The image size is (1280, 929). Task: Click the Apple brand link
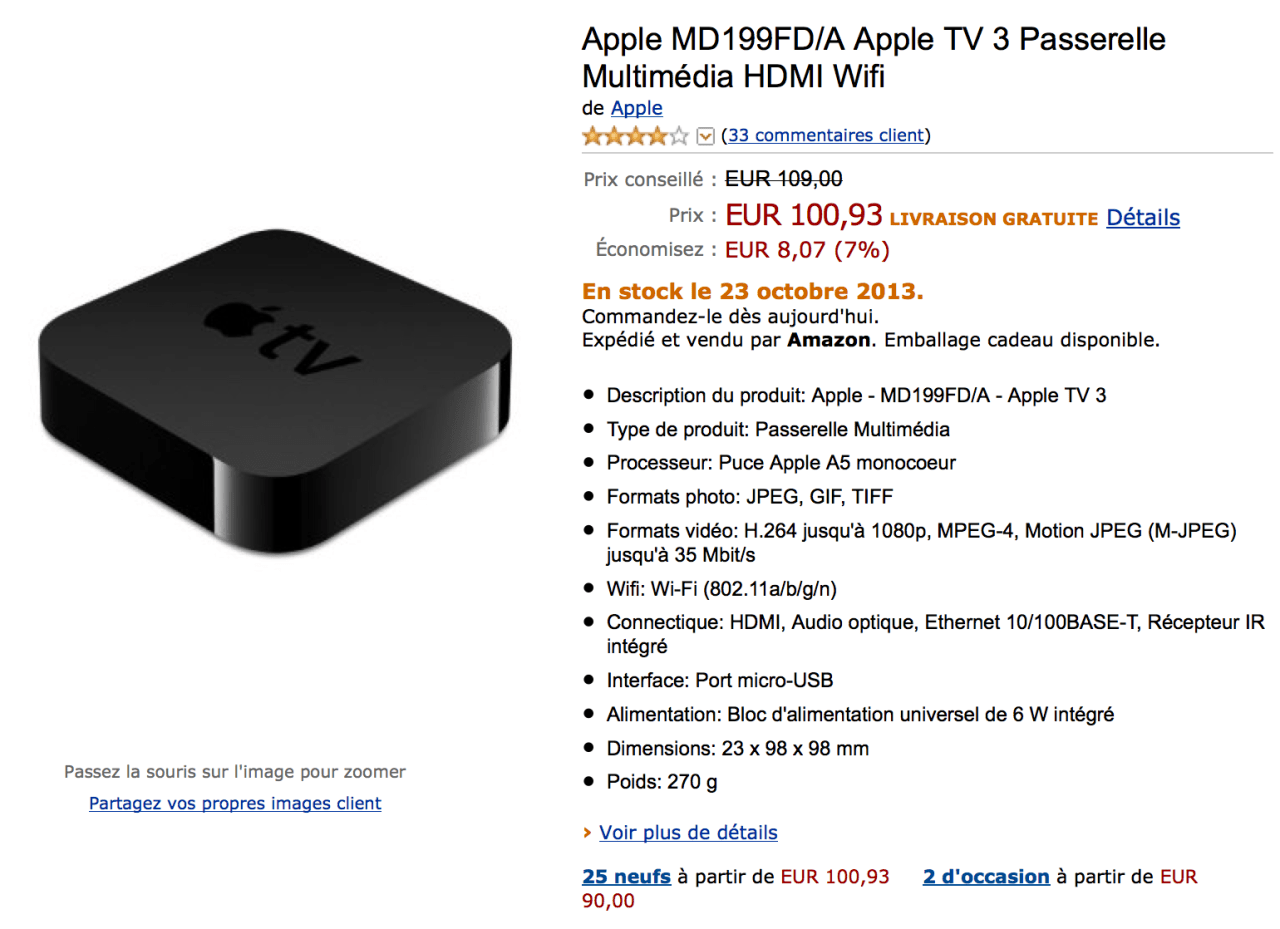(636, 108)
